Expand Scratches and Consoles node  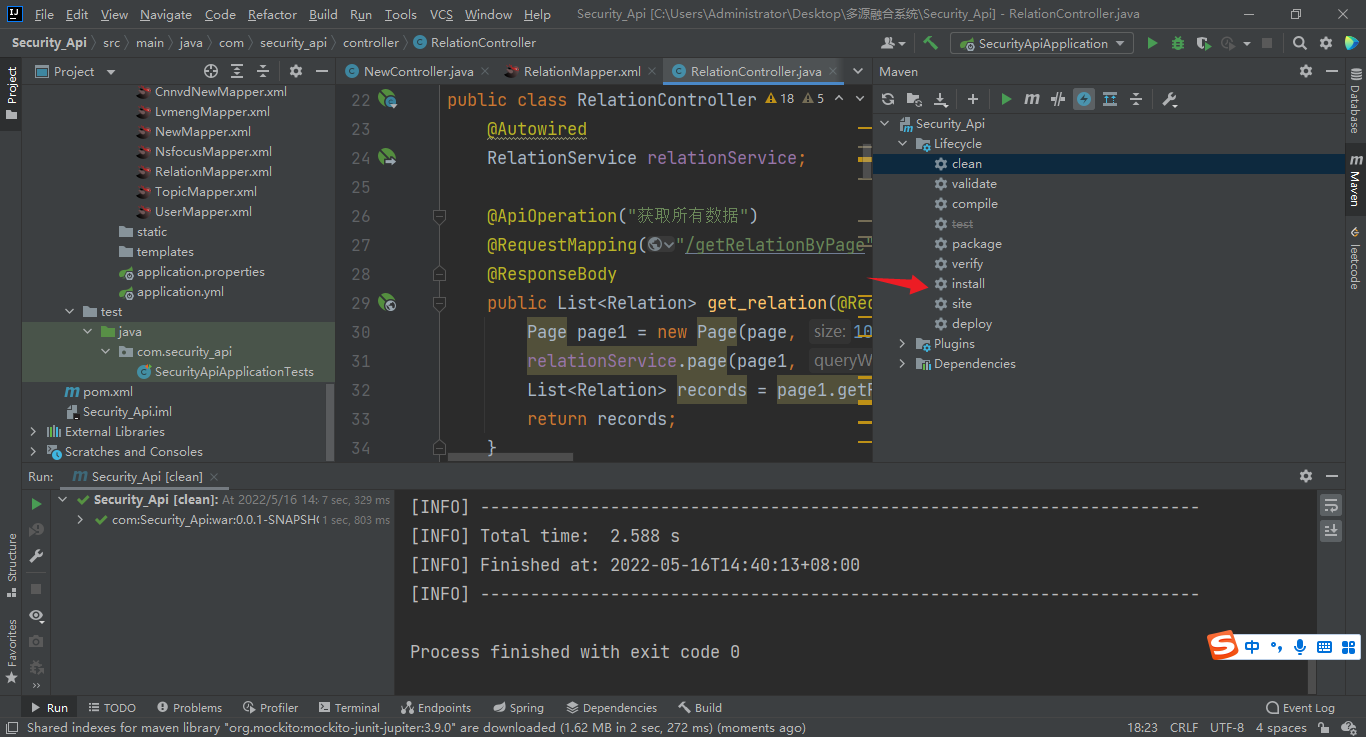[34, 452]
